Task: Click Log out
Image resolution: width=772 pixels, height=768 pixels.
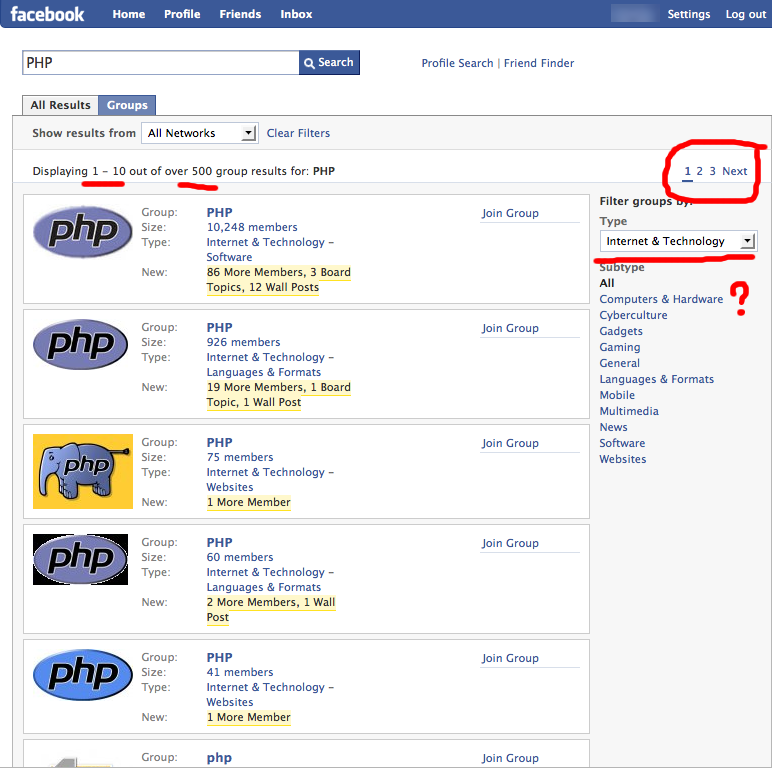Action: pyautogui.click(x=746, y=14)
